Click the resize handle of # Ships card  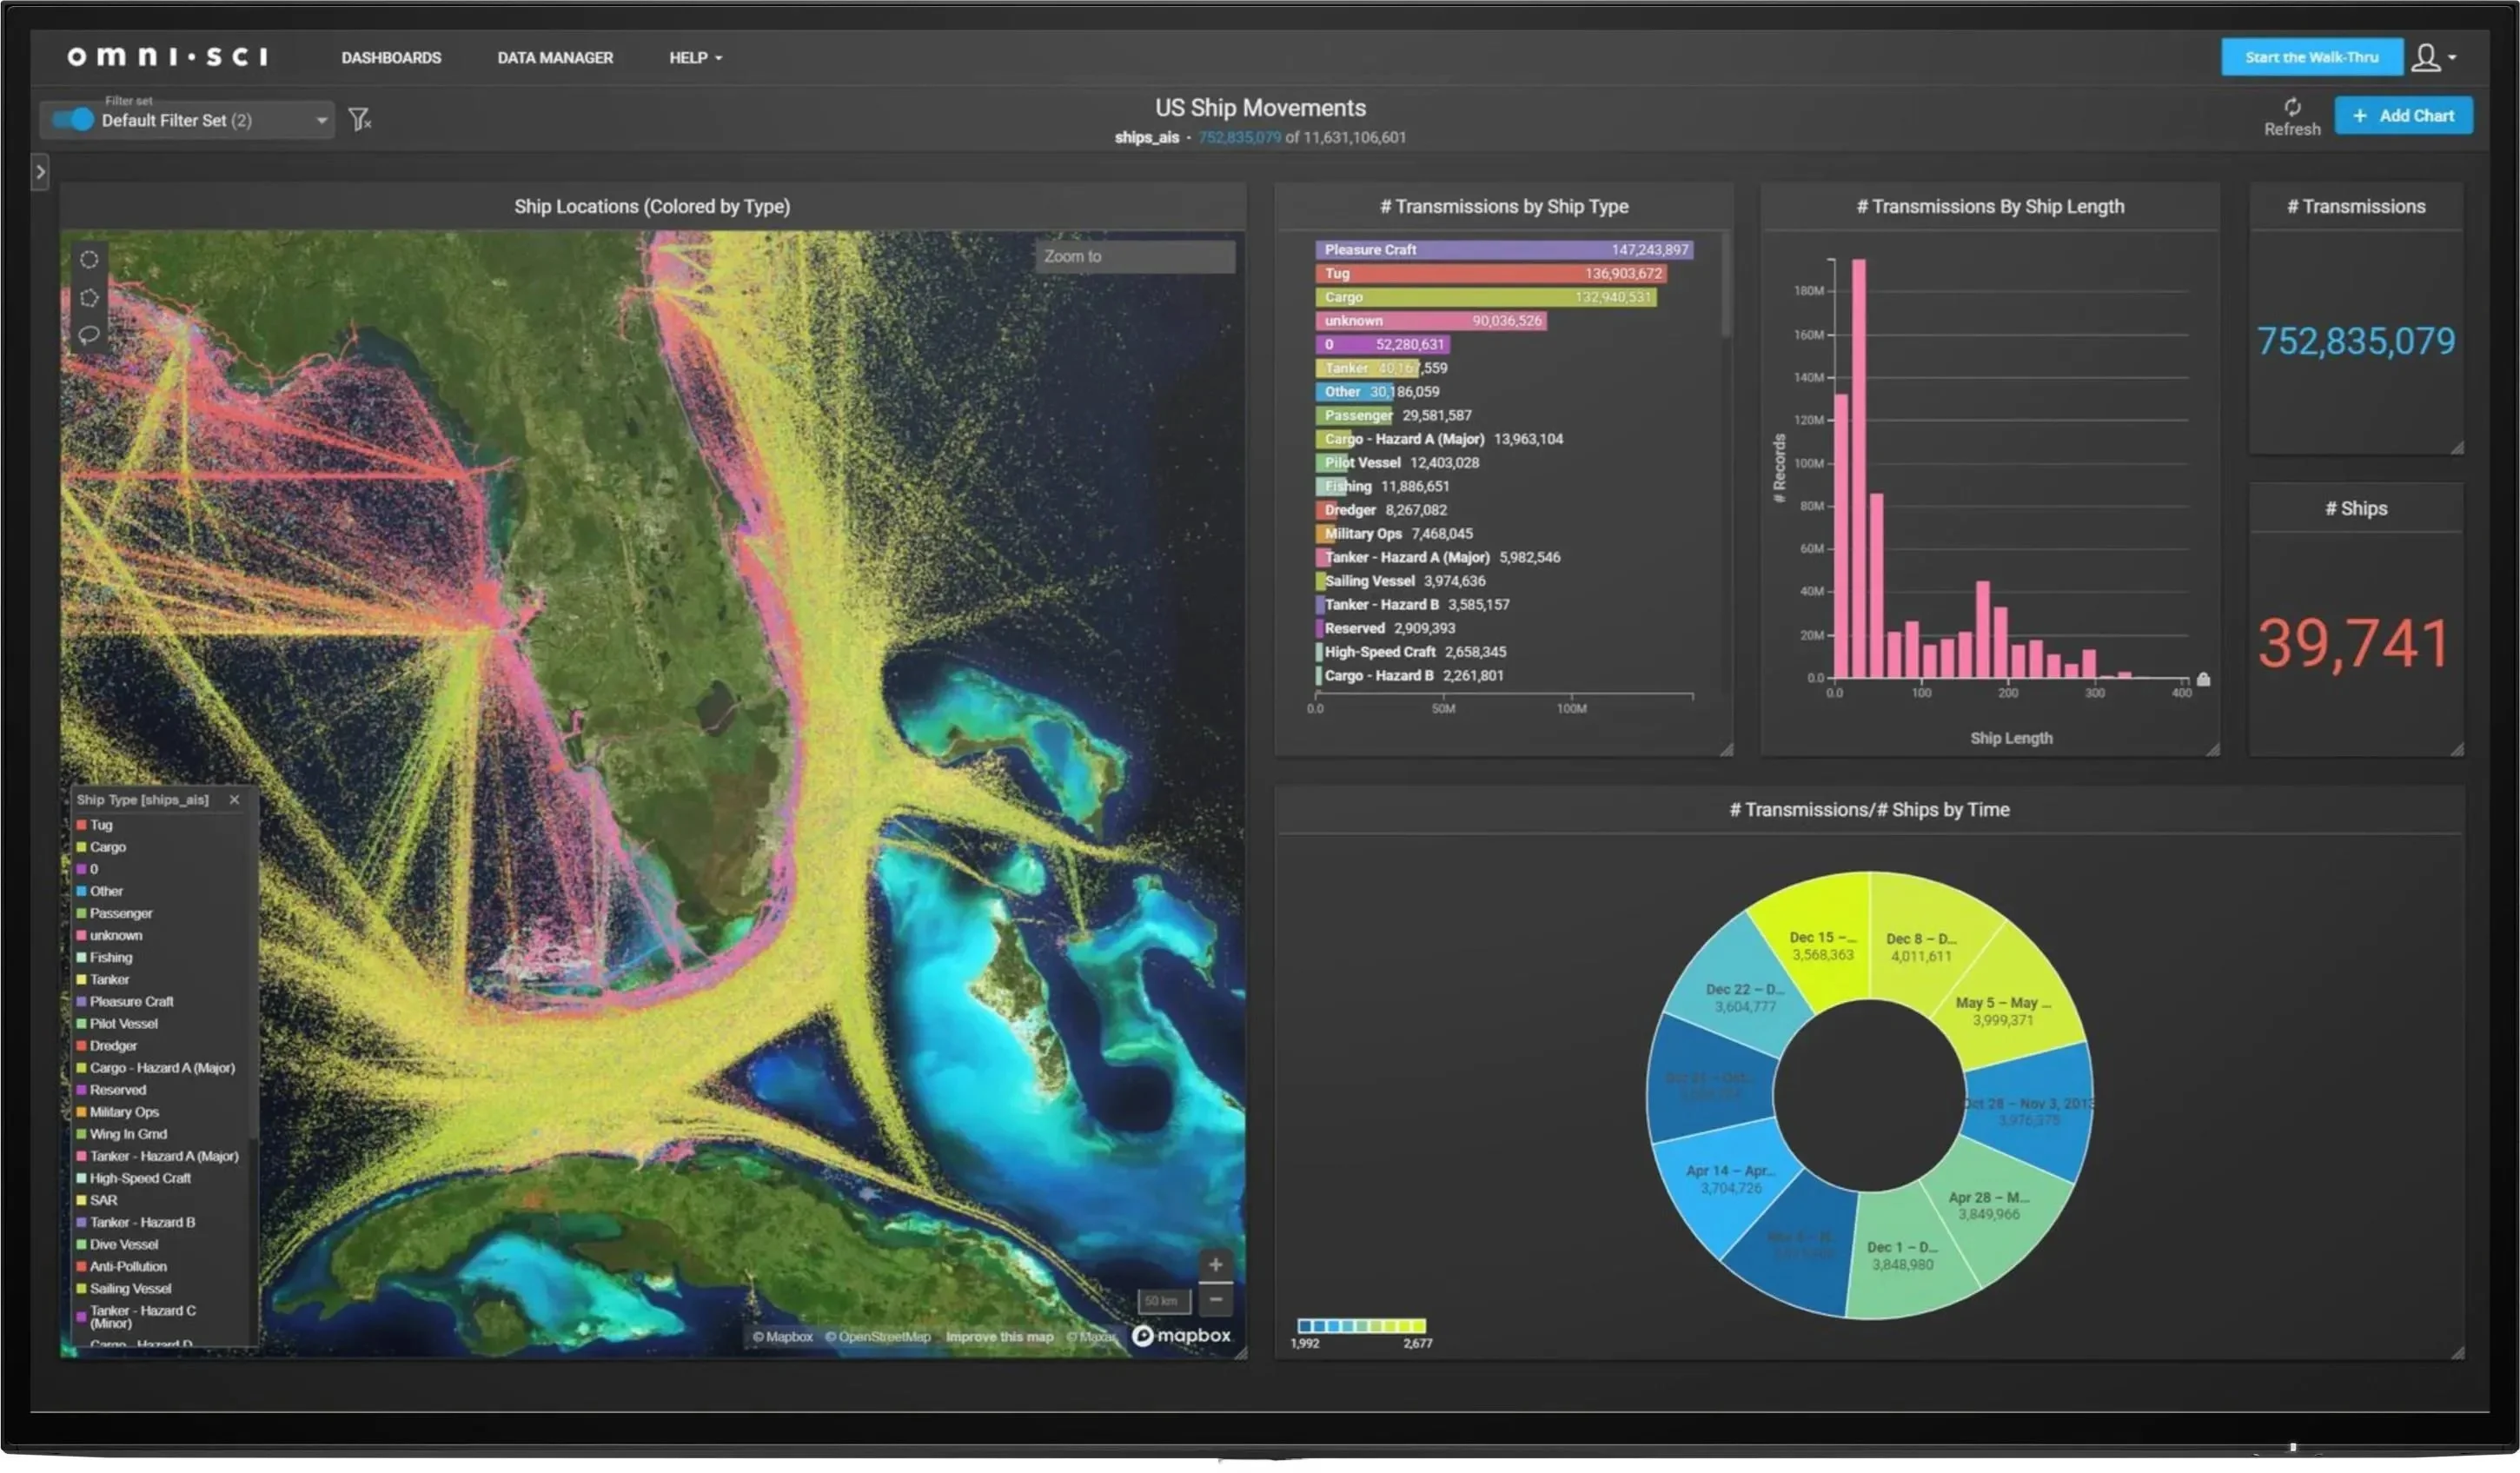coord(2457,749)
